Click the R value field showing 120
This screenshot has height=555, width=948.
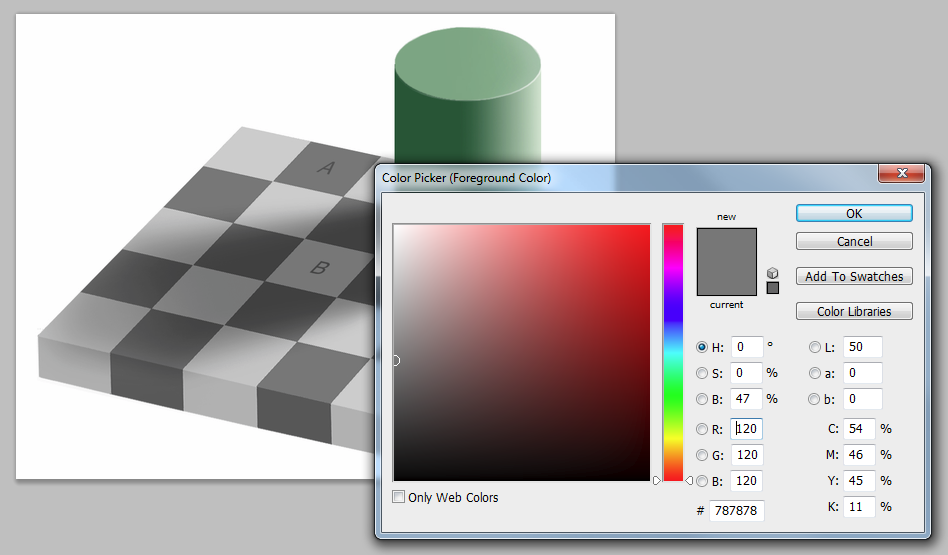click(x=747, y=429)
